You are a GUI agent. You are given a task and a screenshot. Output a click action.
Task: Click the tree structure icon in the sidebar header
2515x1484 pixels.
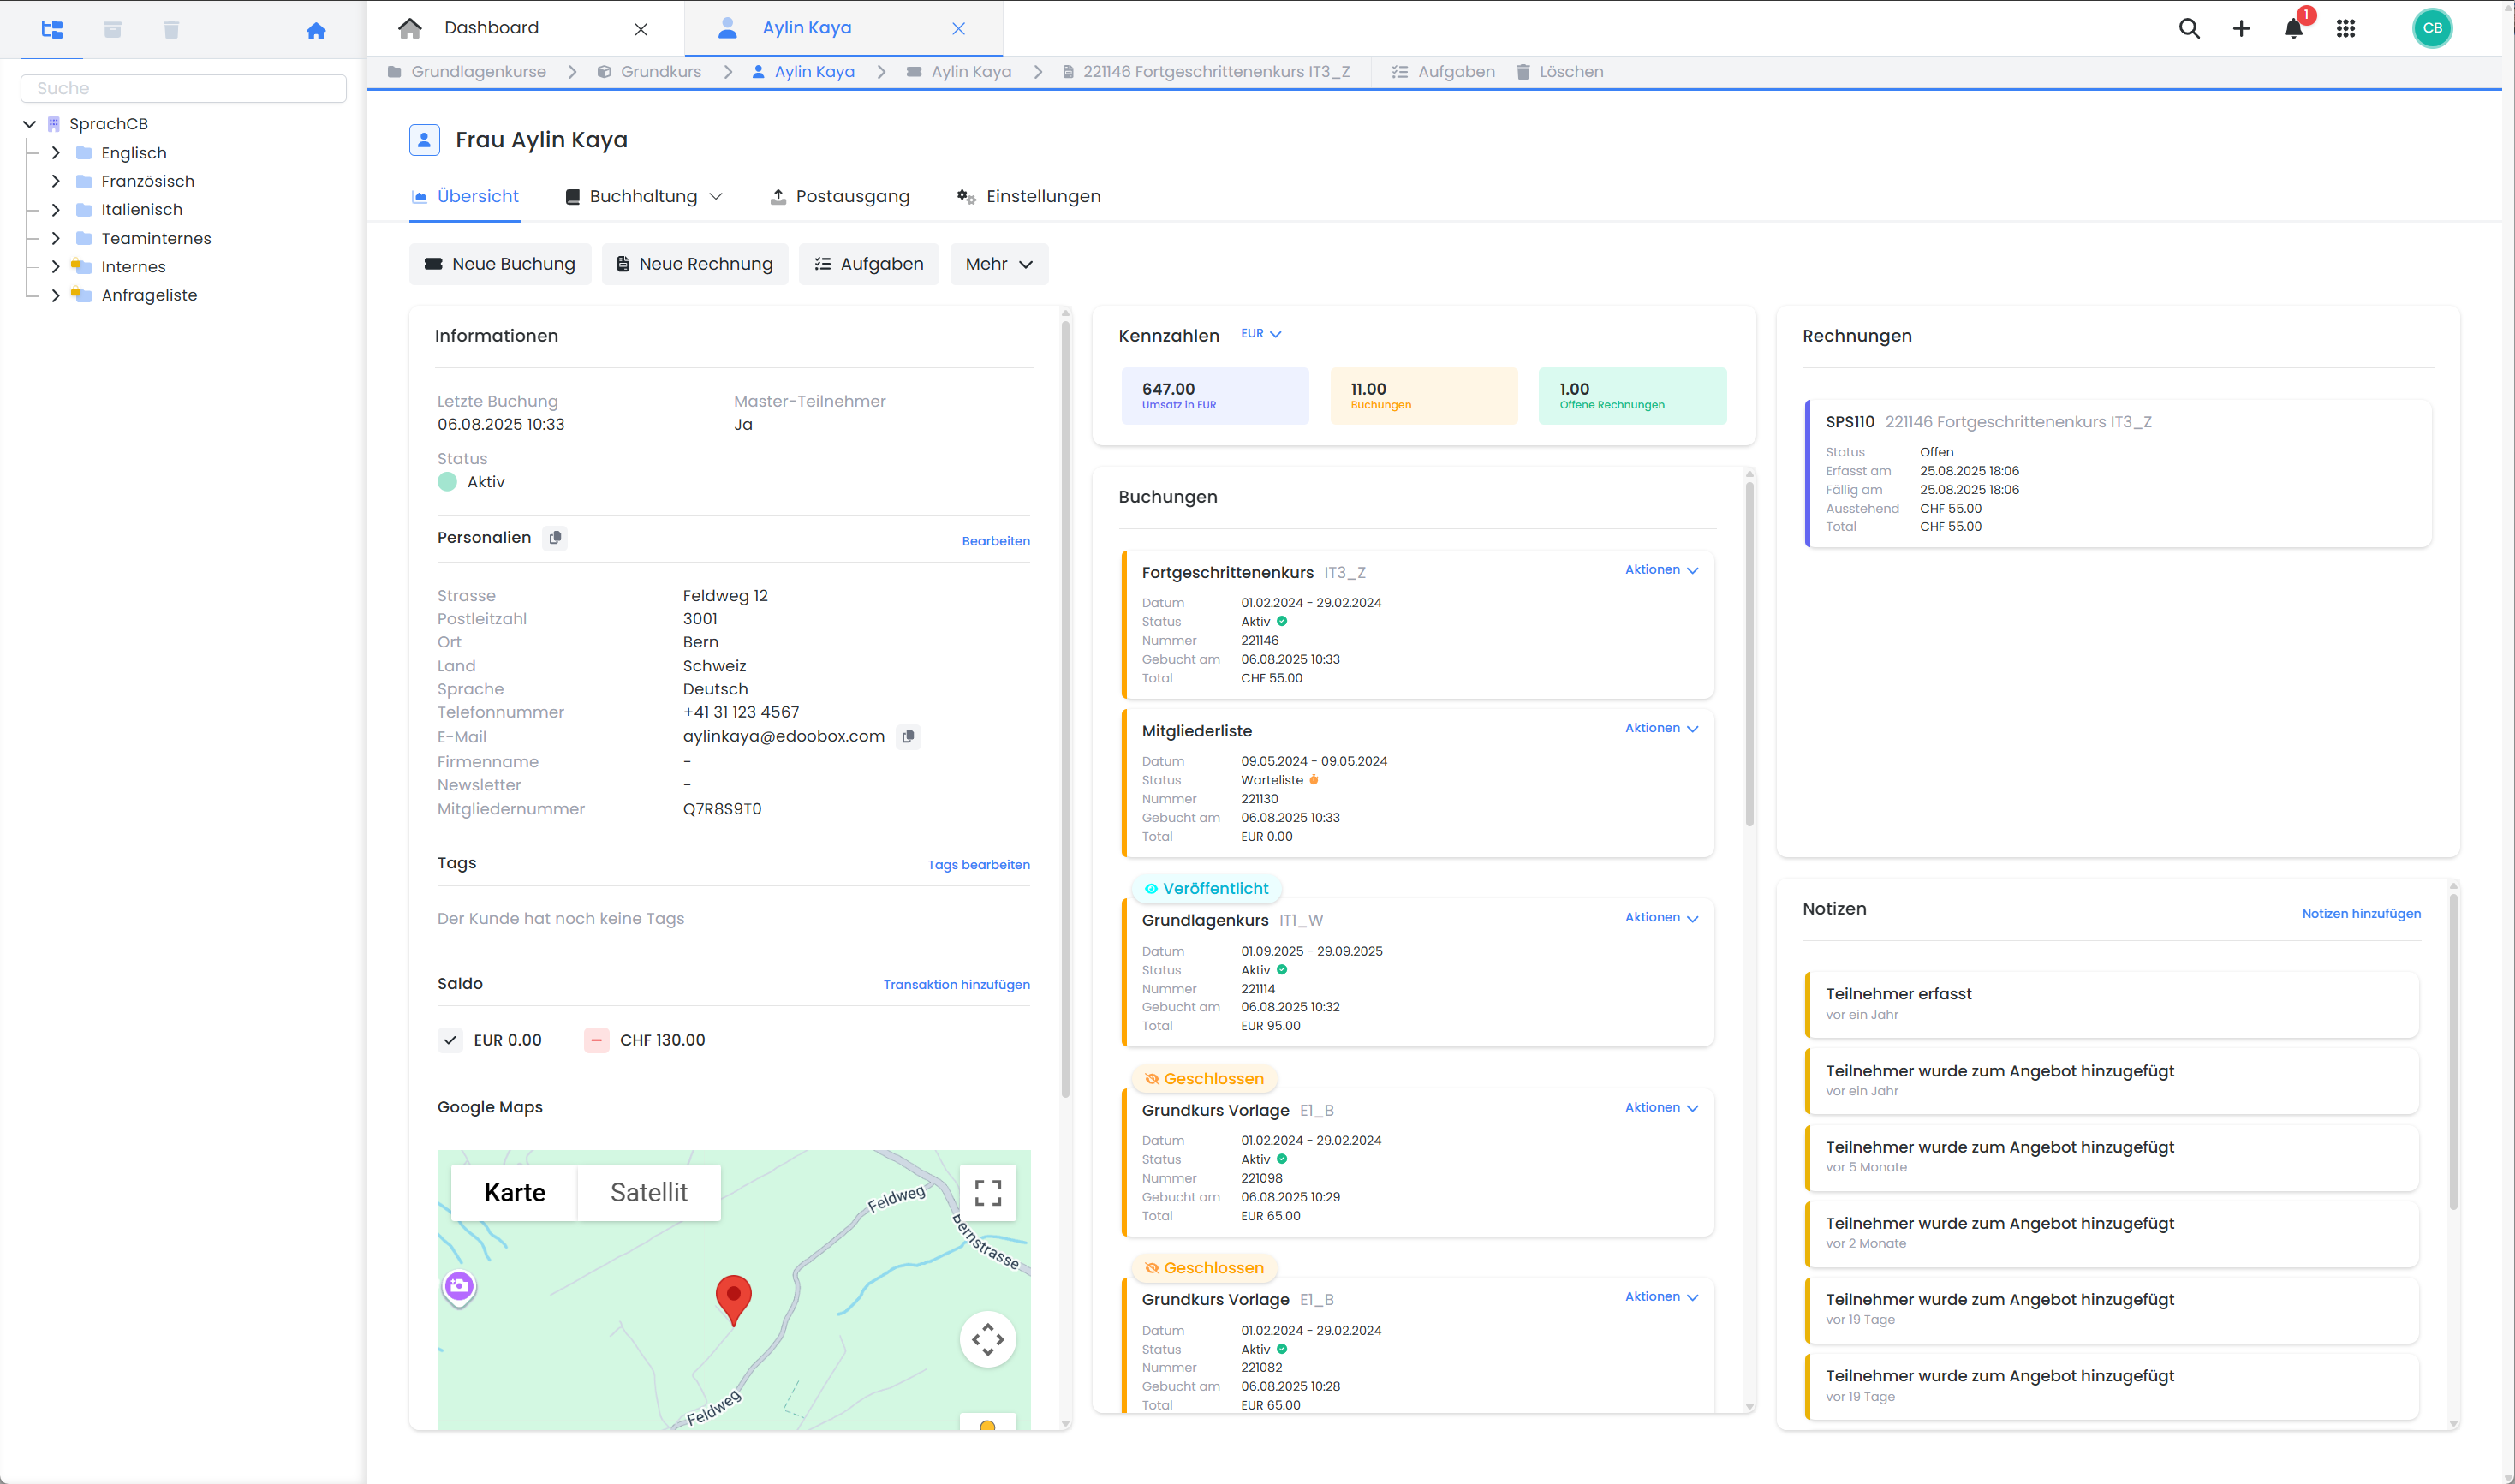pos(52,29)
